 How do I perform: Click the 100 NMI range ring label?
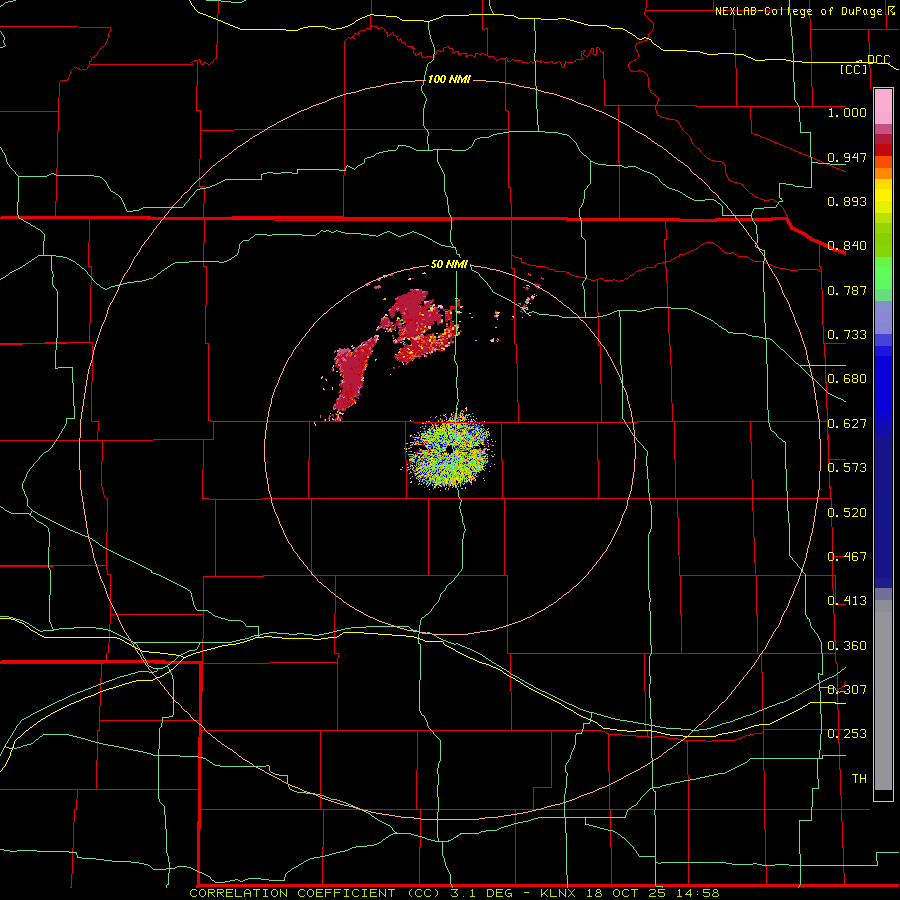click(x=449, y=79)
